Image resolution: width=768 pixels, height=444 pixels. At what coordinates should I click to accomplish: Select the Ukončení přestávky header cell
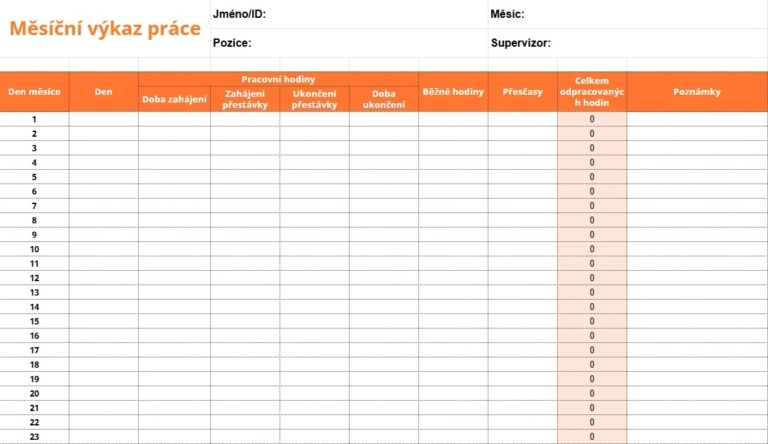314,99
